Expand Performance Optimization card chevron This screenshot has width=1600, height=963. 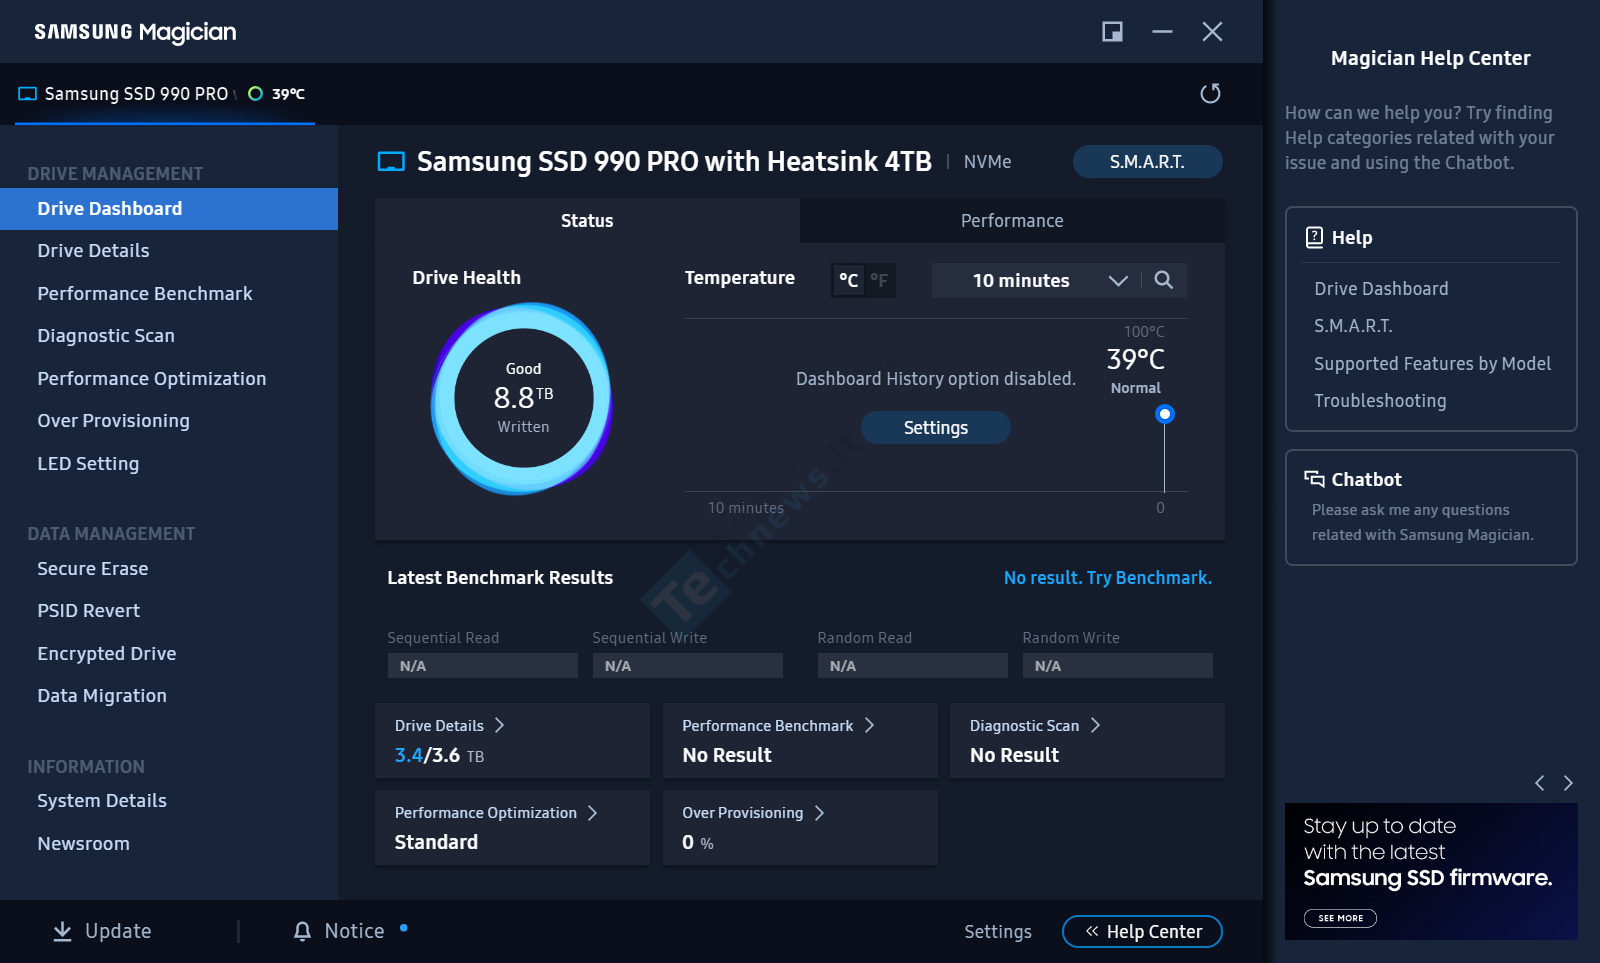coord(592,813)
